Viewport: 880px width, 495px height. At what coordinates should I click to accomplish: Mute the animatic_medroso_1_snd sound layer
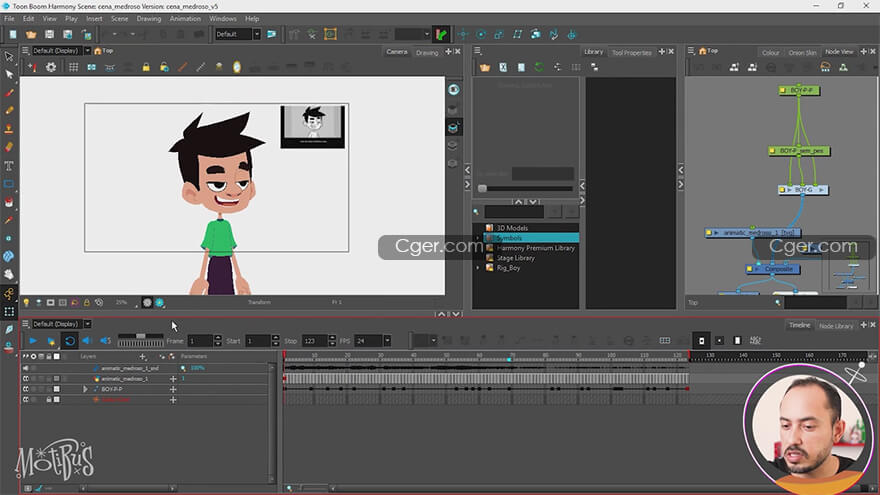coord(26,368)
